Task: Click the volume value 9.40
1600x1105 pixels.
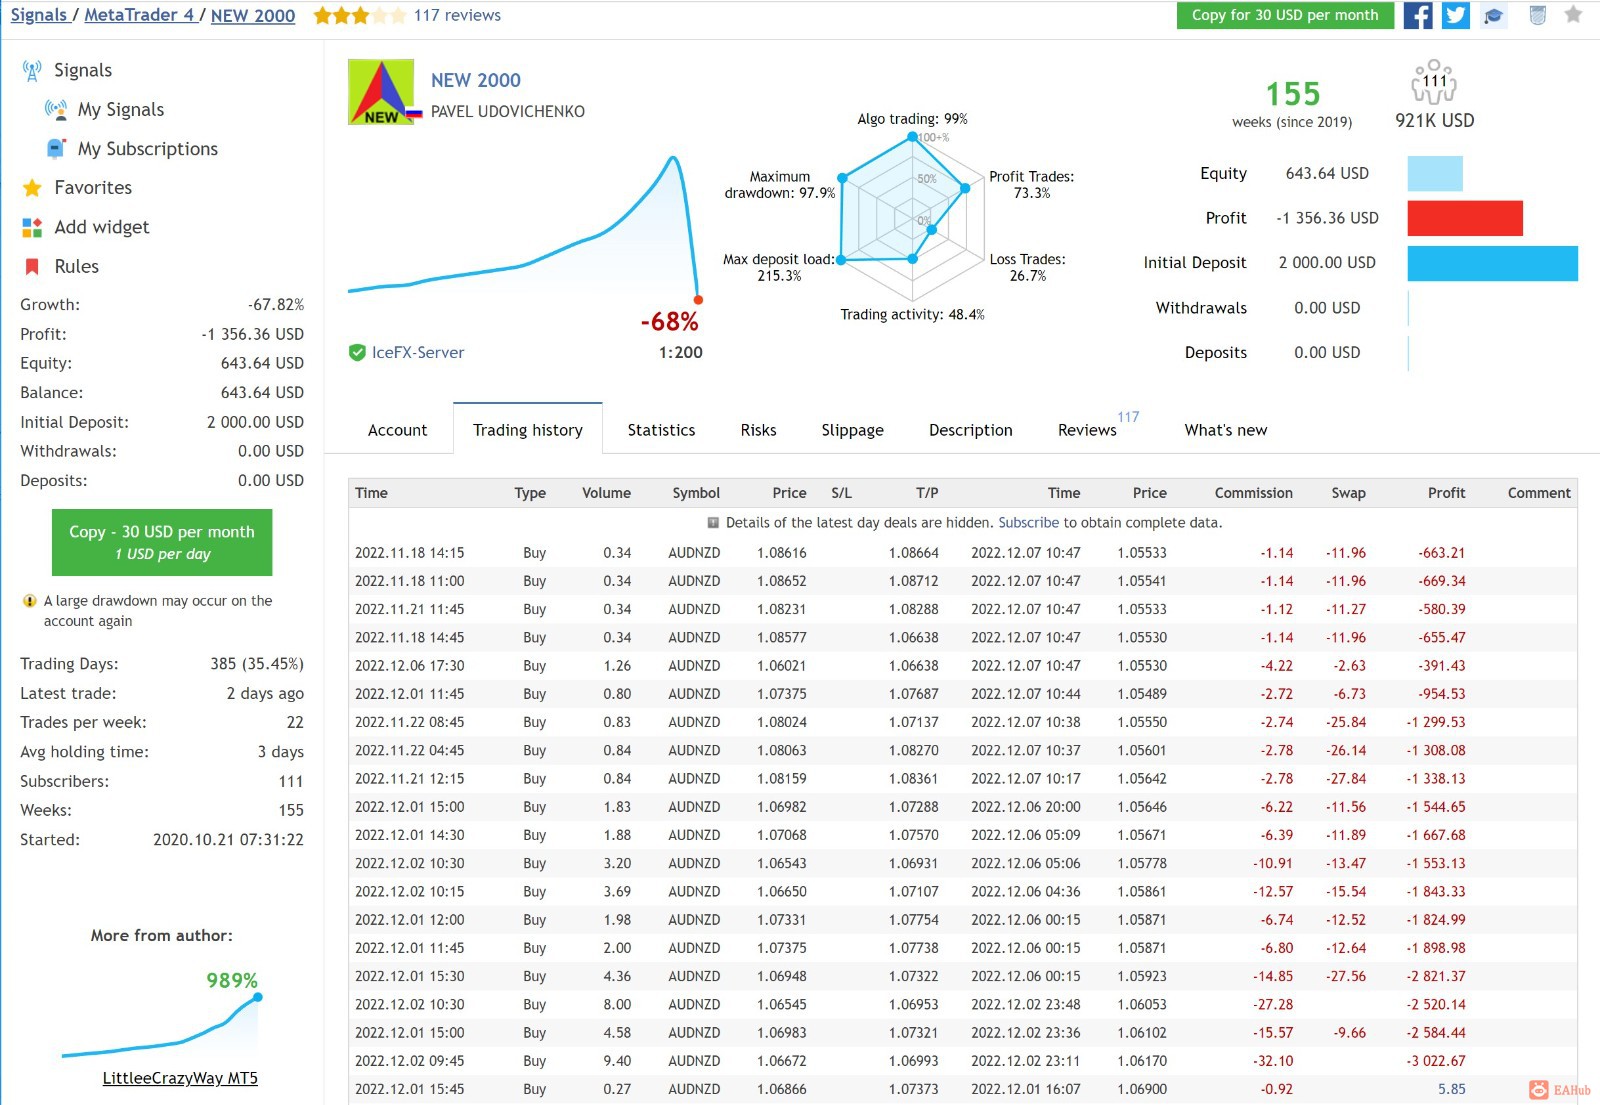Action: point(617,1061)
